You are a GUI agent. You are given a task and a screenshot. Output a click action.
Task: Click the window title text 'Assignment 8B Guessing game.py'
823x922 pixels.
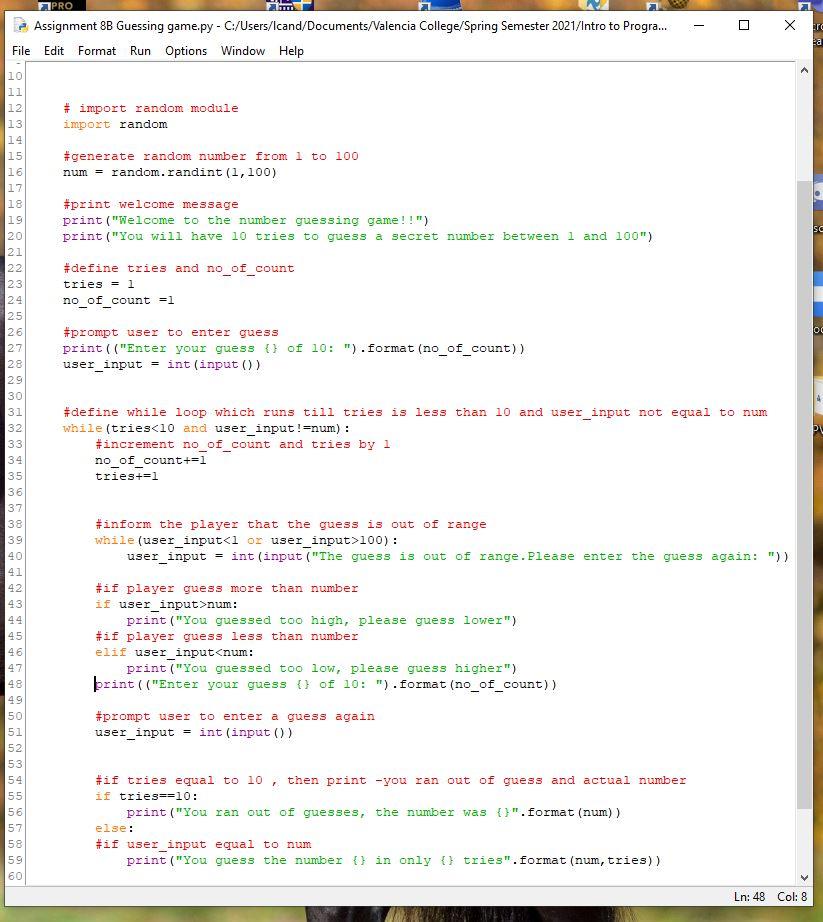tap(123, 26)
